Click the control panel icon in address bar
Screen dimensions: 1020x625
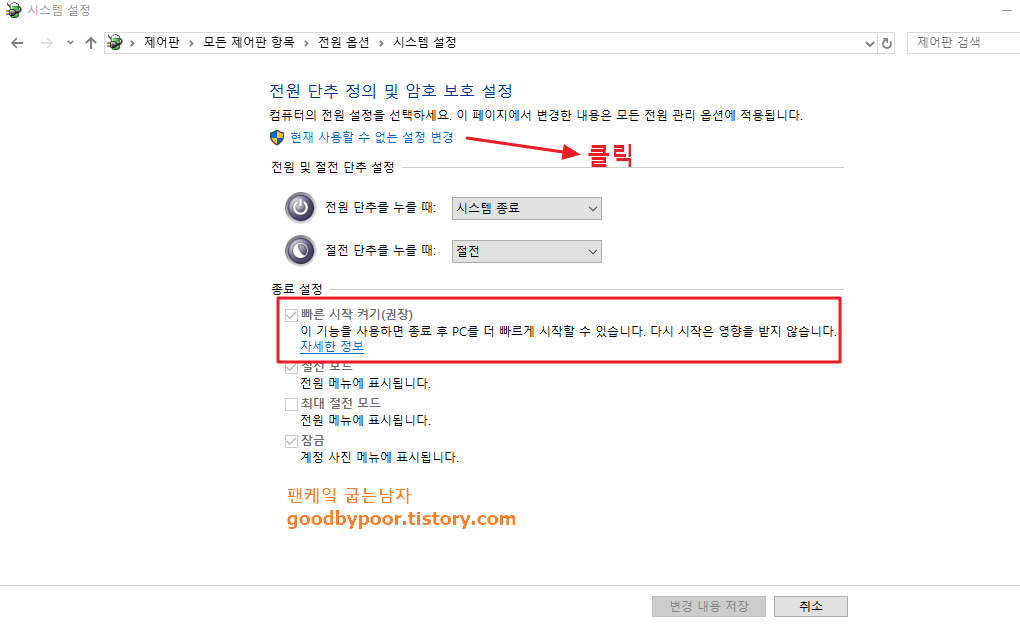click(x=115, y=43)
